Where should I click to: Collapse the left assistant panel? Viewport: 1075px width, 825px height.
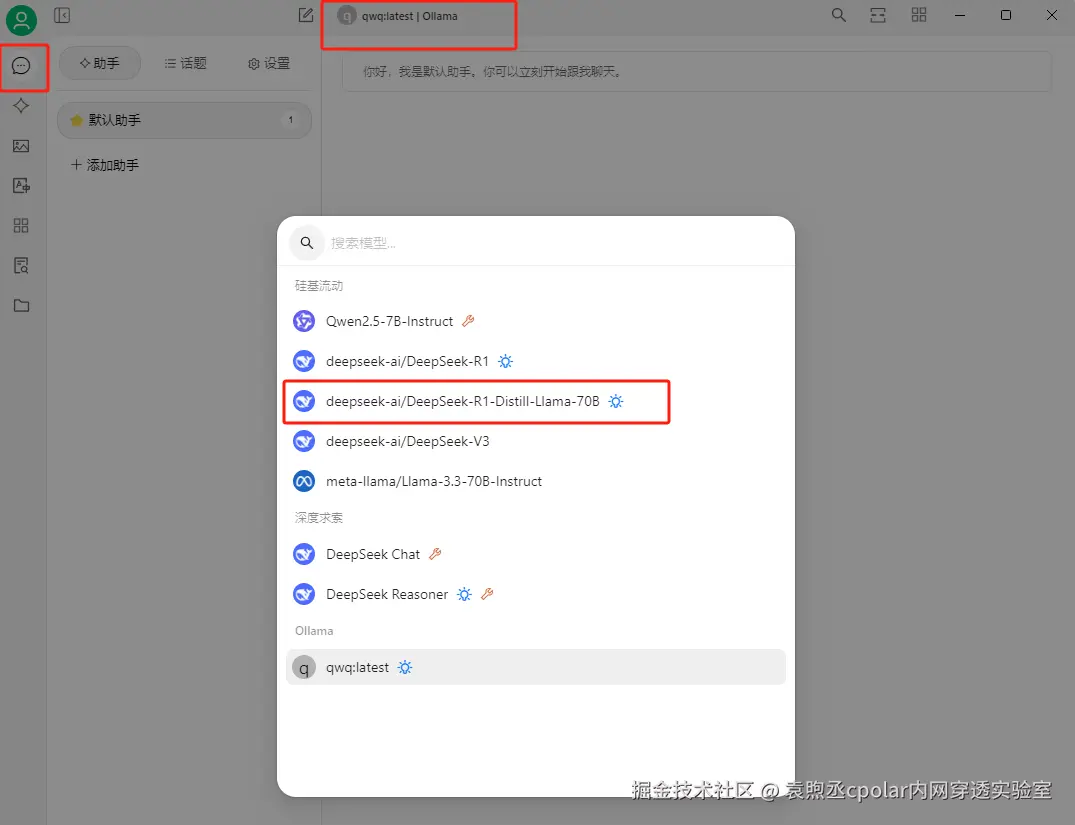tap(62, 15)
